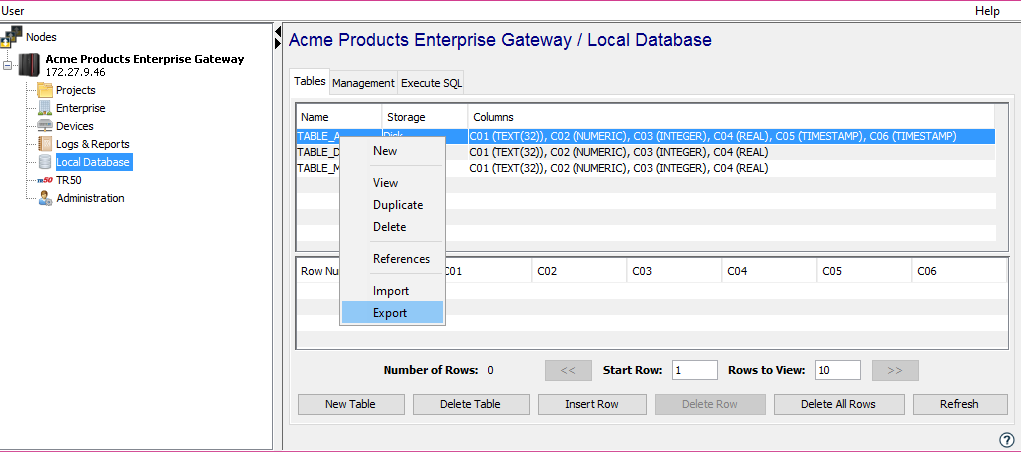Viewport: 1021px width, 452px height.
Task: Open help via question mark icon
Action: coord(1006,440)
